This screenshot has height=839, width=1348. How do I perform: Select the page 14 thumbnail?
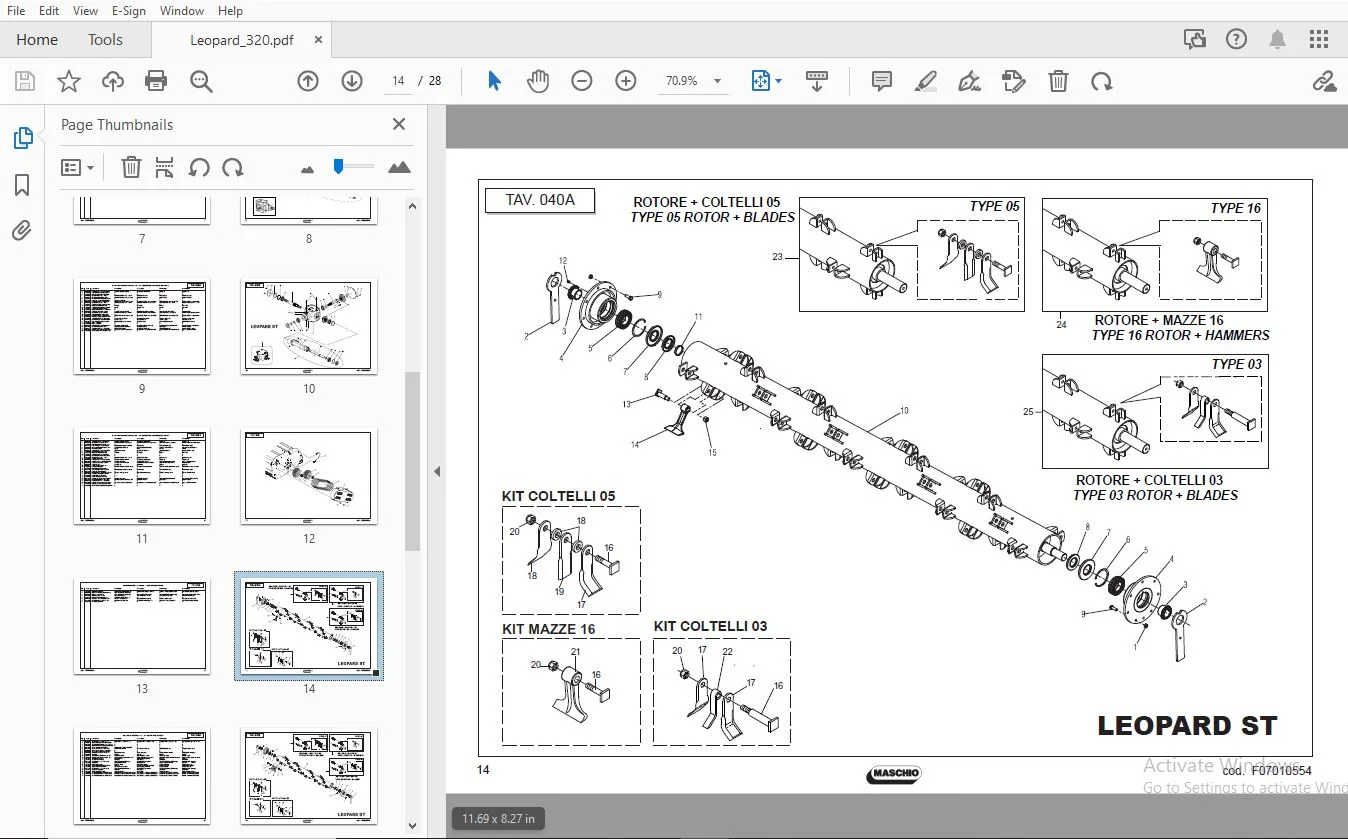coord(309,626)
